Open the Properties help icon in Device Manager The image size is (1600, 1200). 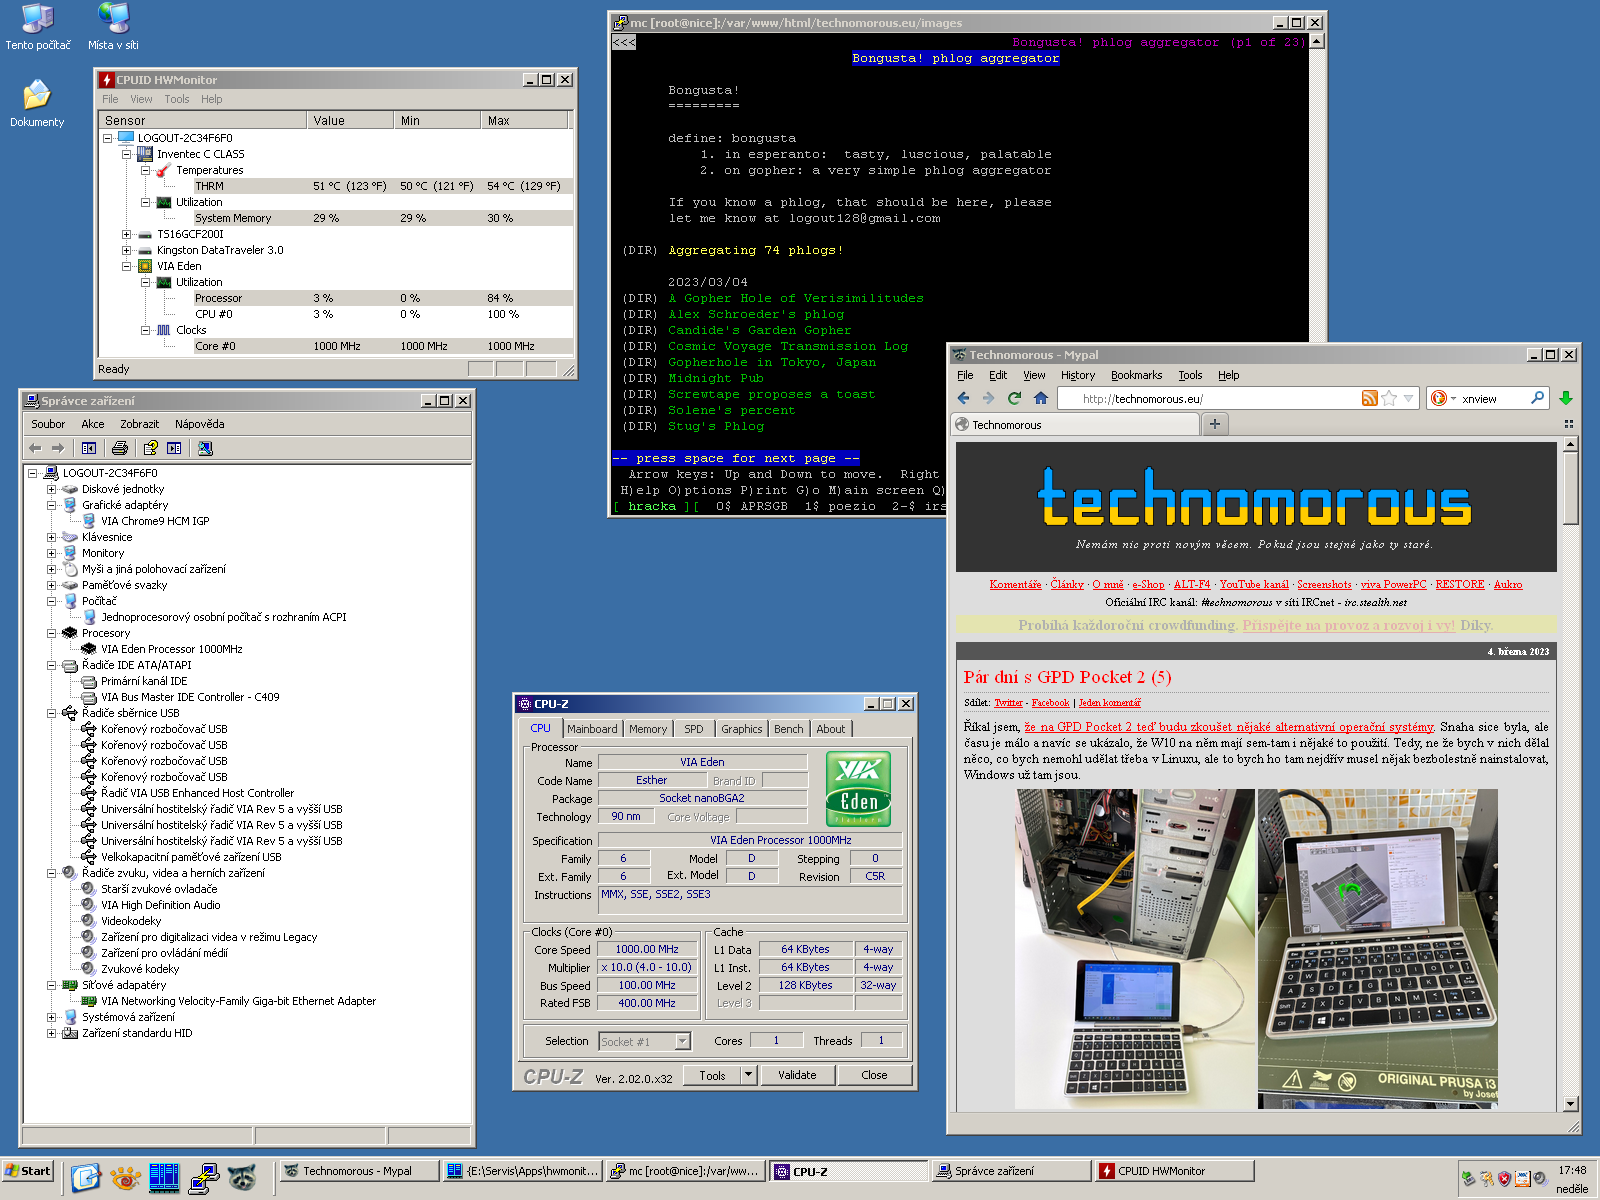coord(150,448)
